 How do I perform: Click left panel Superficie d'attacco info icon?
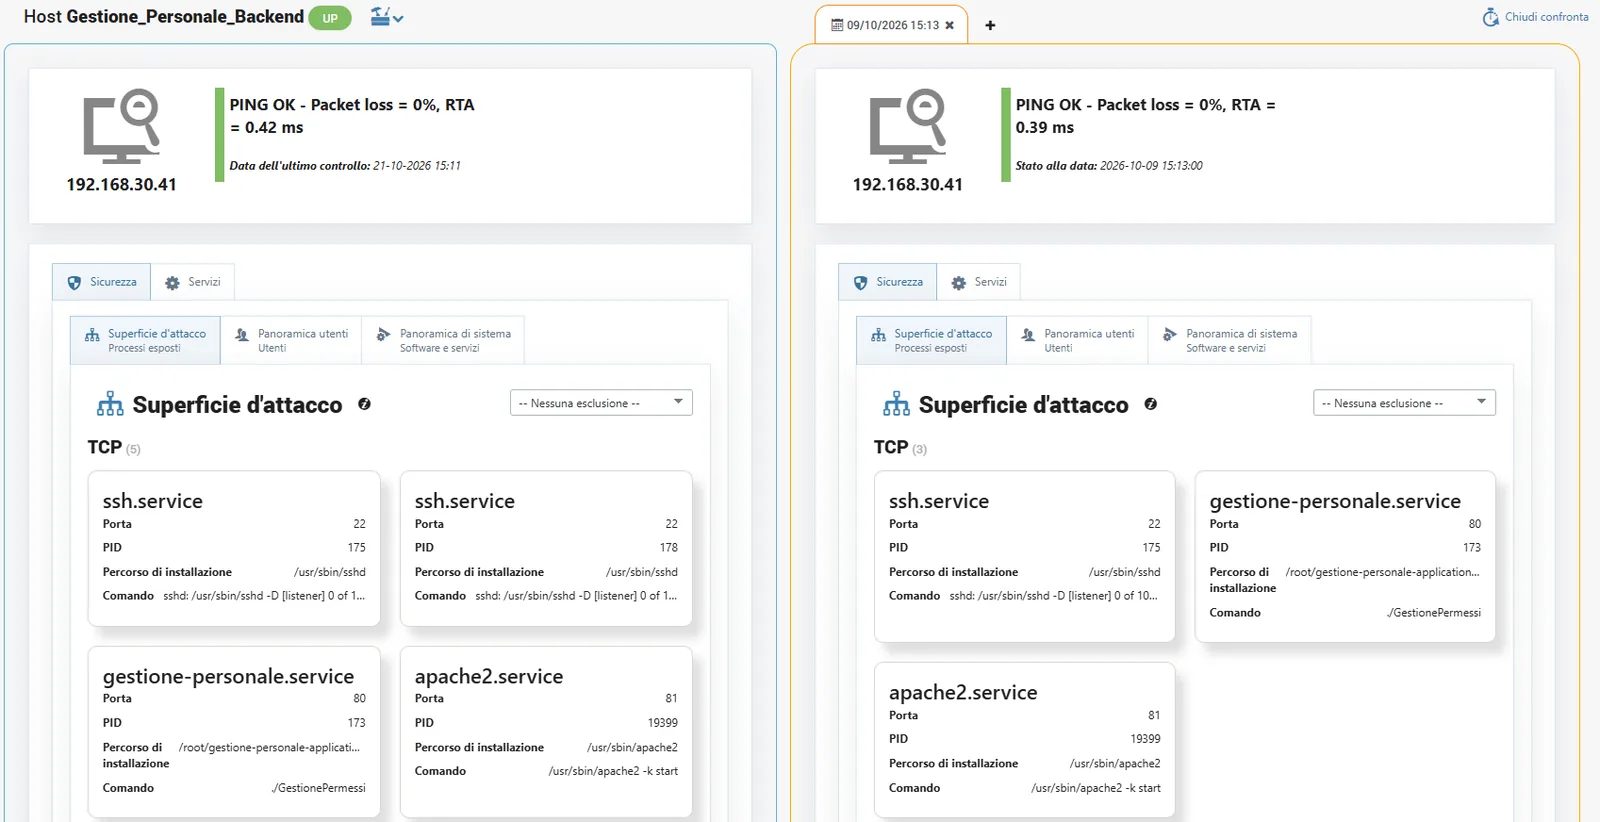click(364, 404)
